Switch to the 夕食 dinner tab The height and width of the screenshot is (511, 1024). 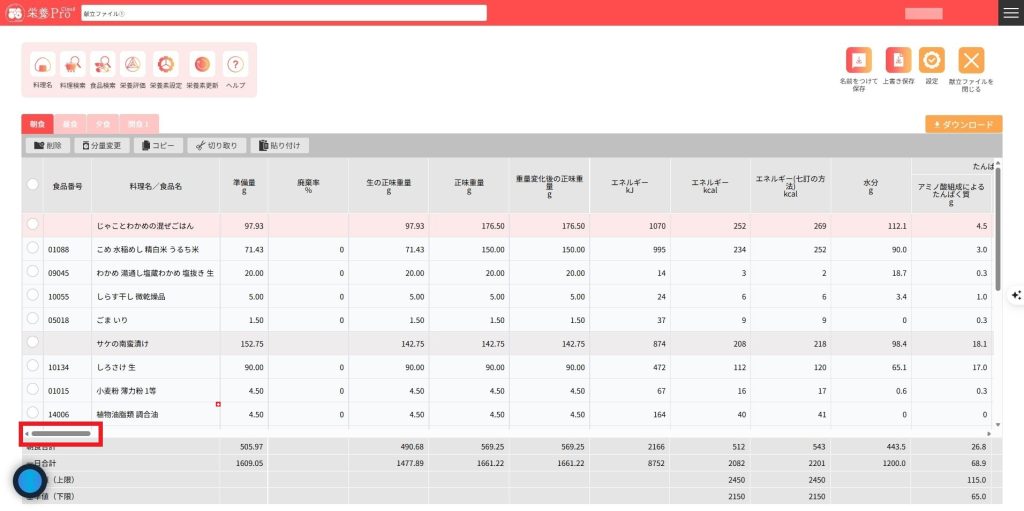coord(102,124)
